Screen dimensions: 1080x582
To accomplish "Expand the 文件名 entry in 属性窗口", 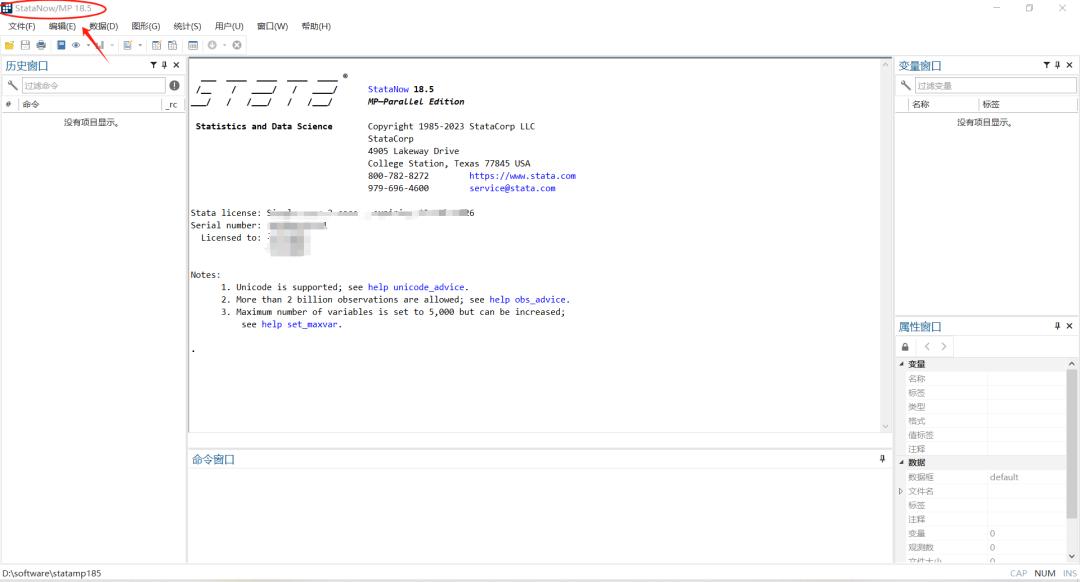I will 903,491.
